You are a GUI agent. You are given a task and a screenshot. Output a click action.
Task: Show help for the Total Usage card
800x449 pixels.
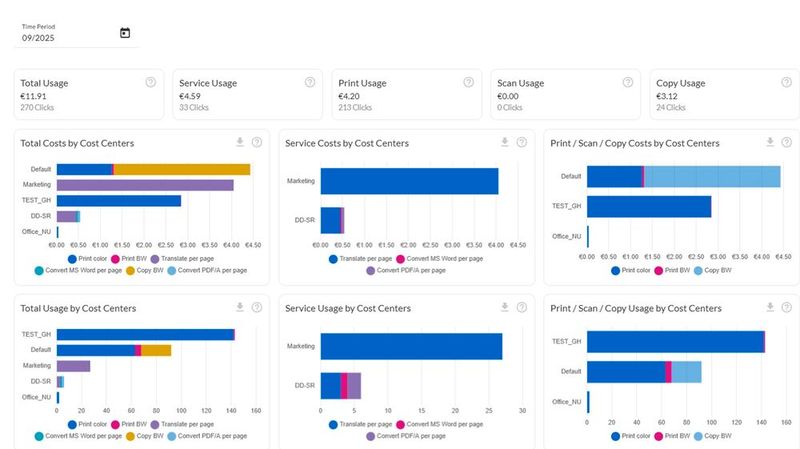(x=151, y=82)
